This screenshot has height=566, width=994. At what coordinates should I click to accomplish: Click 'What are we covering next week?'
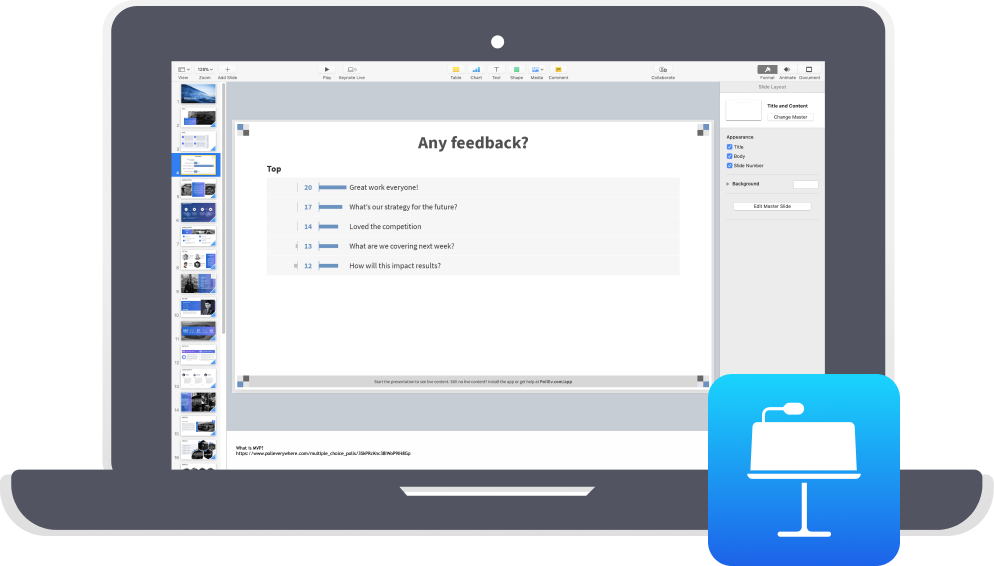(401, 247)
